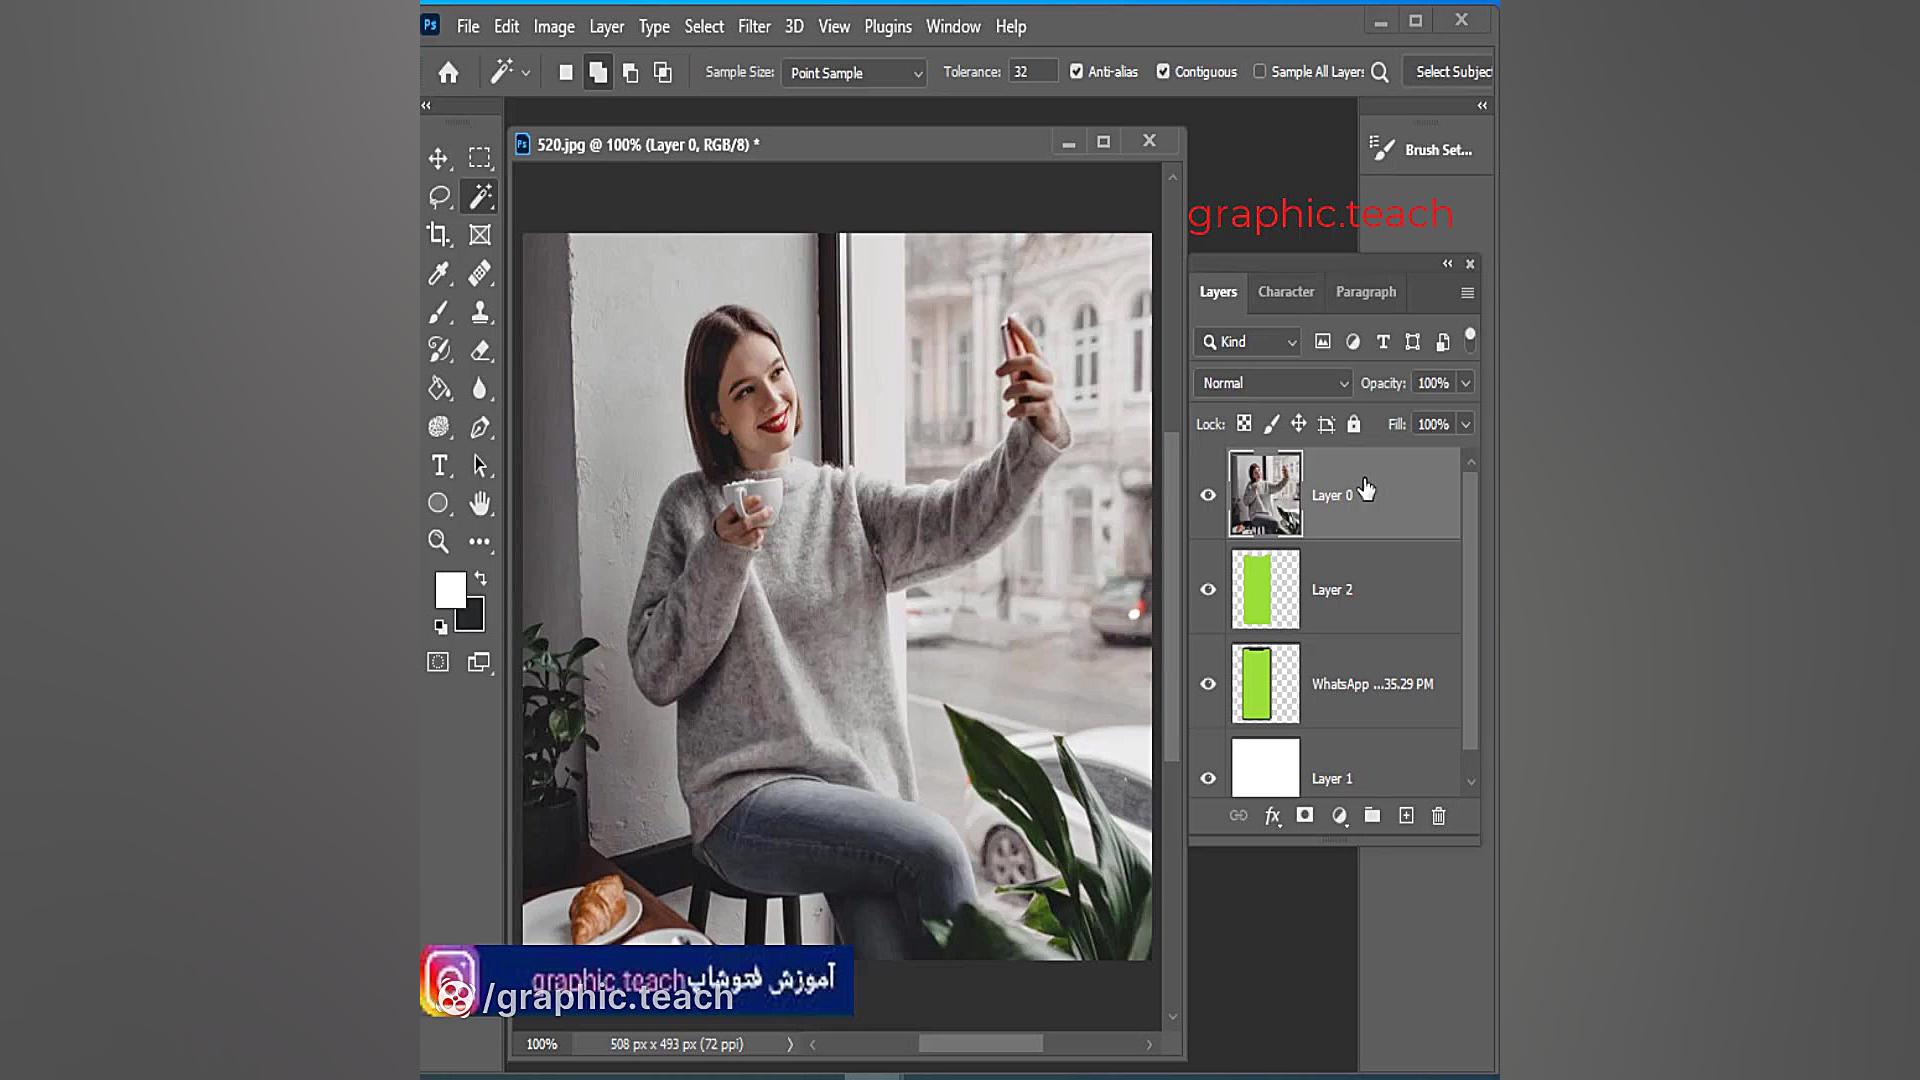Select the Horizontal Type tool

[x=438, y=465]
